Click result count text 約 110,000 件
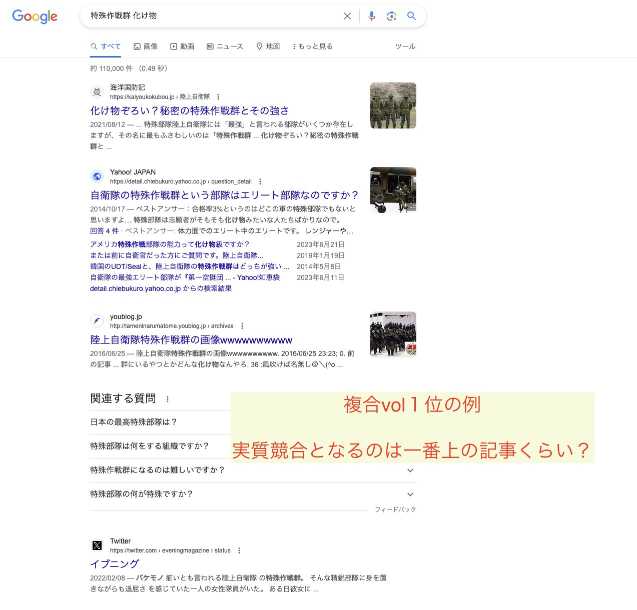 111,68
